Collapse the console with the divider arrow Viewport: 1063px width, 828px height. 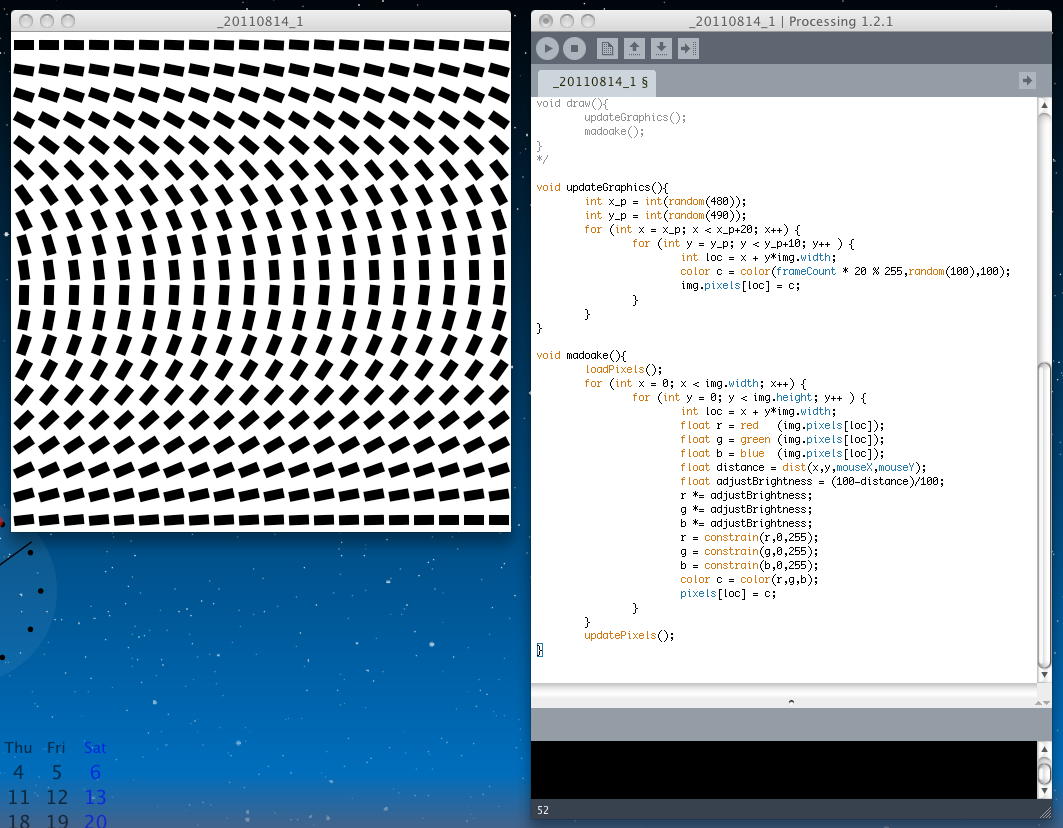pyautogui.click(x=791, y=702)
